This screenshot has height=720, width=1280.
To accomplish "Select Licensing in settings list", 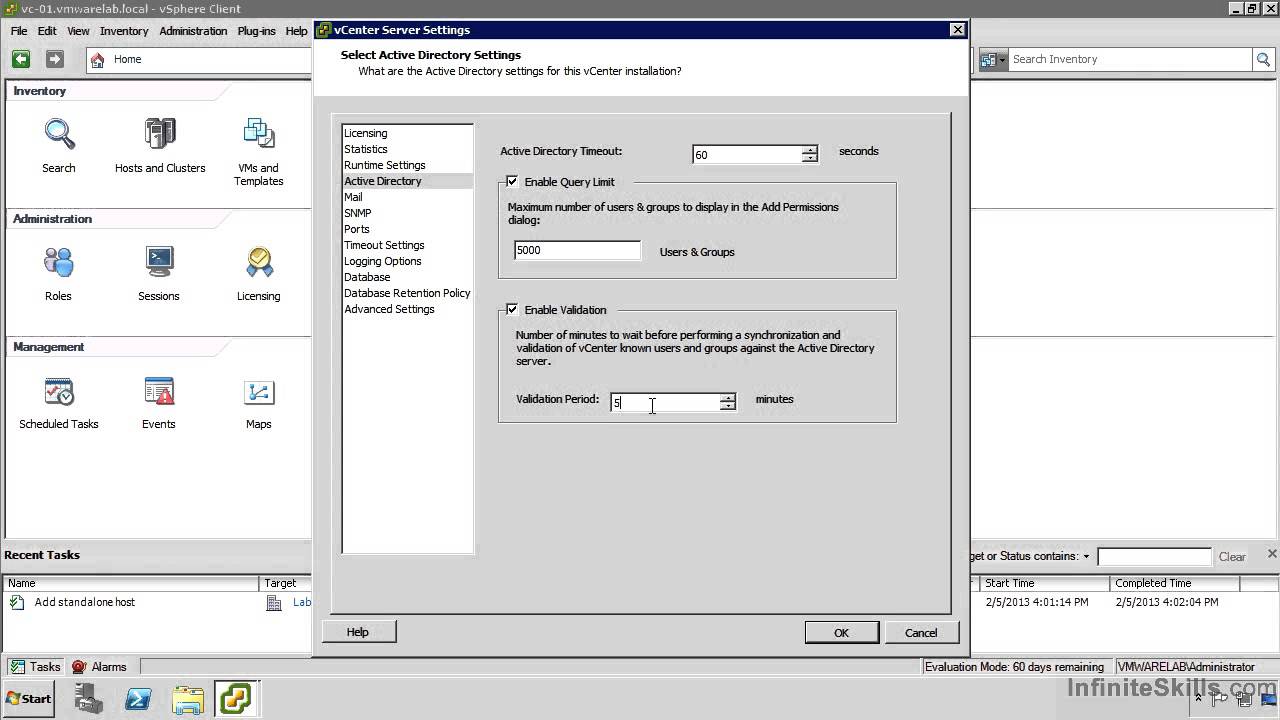I will (x=407, y=133).
